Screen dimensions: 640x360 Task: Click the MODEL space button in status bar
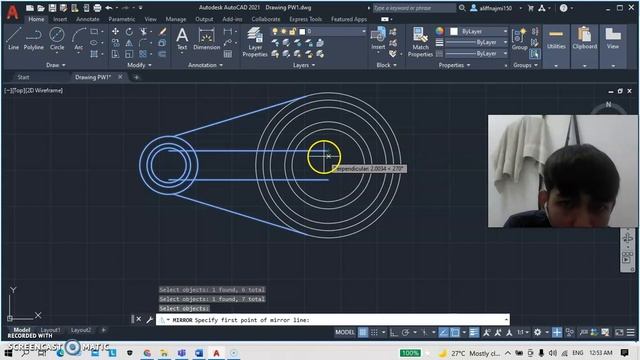pyautogui.click(x=345, y=333)
